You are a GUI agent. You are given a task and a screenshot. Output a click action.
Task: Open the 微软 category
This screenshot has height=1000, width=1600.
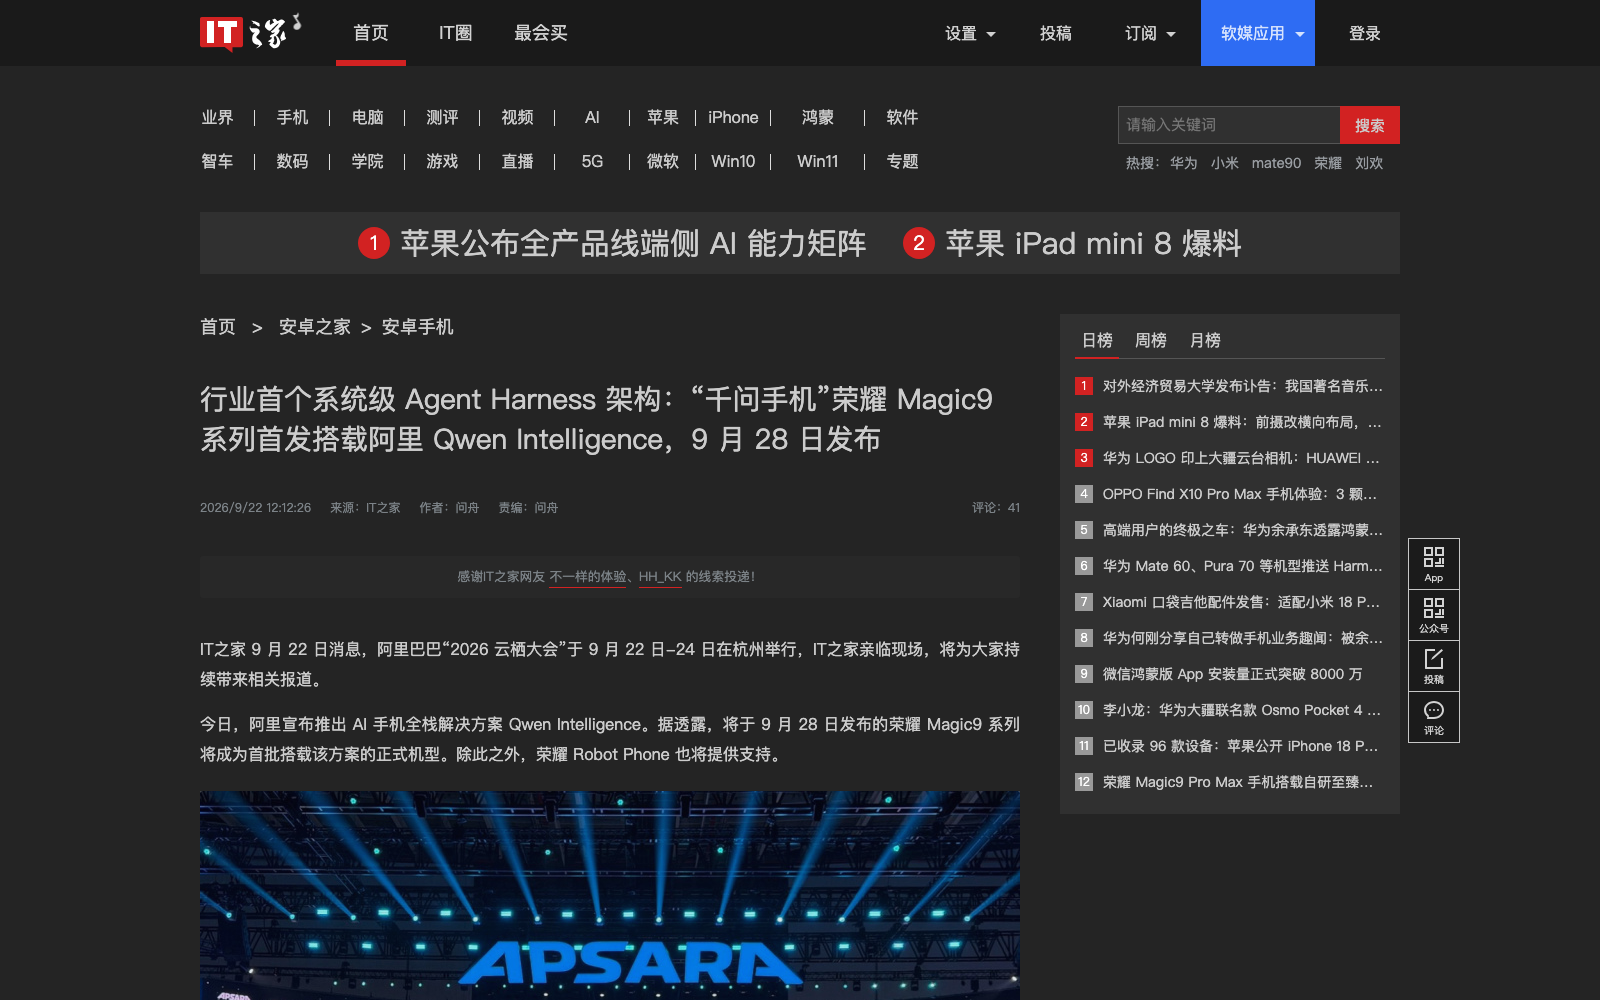[x=663, y=161]
